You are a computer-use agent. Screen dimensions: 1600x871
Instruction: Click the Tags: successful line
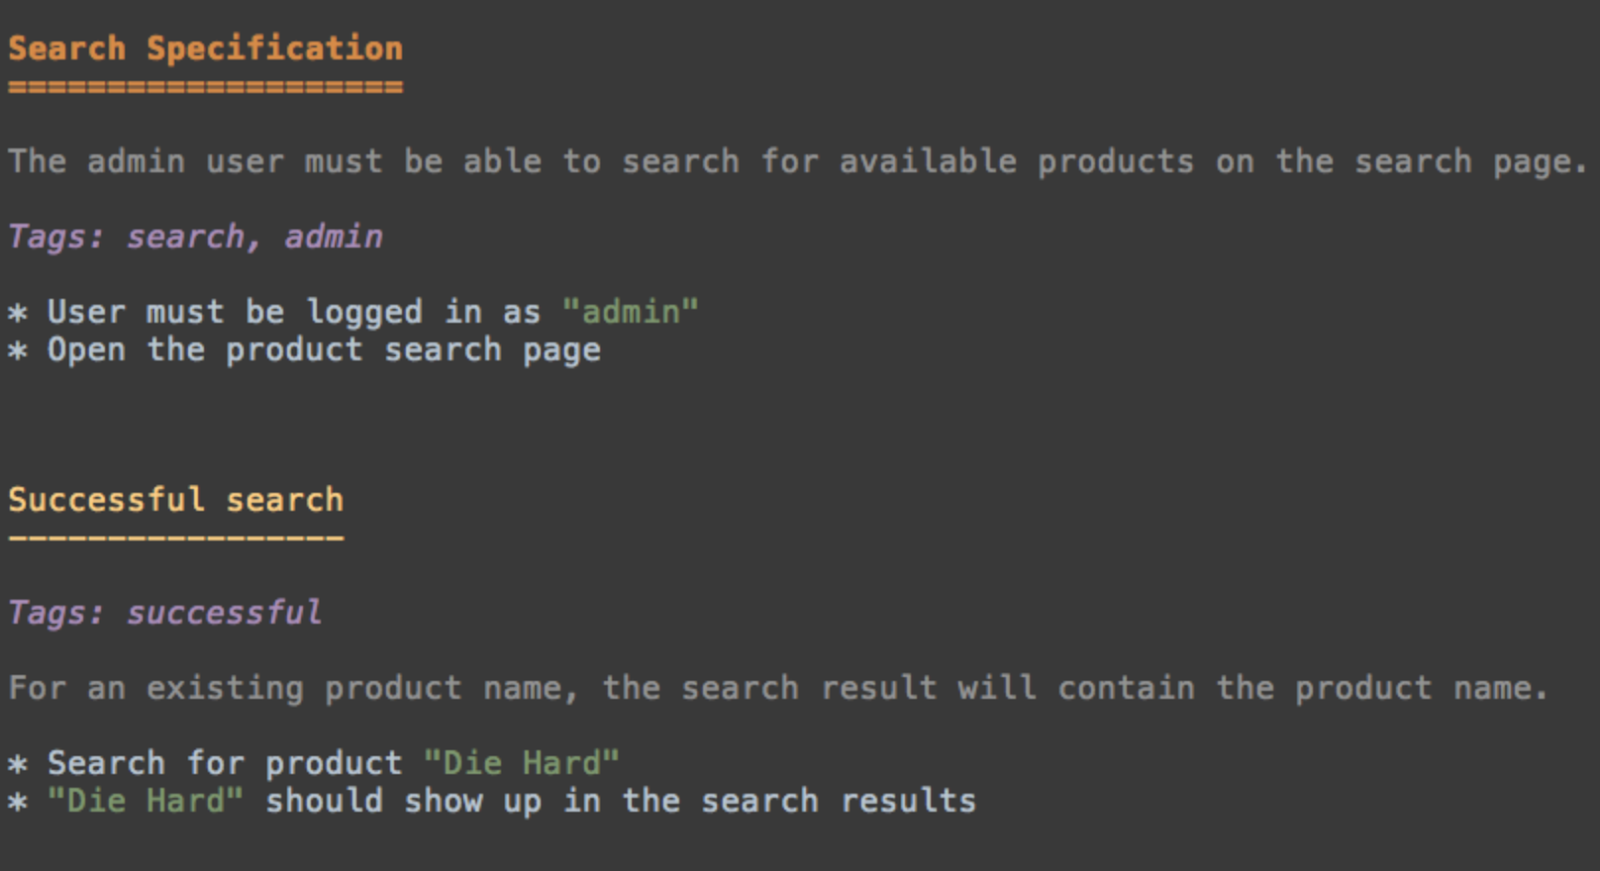tap(165, 612)
